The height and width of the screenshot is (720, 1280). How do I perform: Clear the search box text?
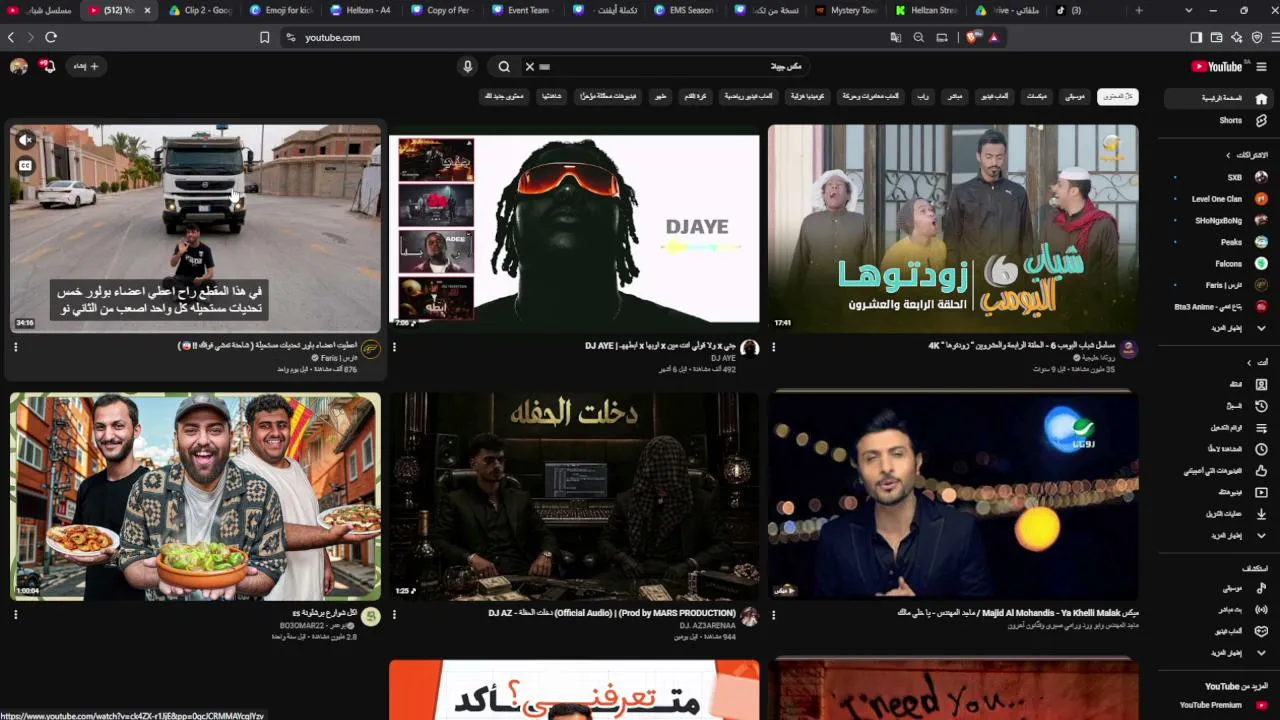[530, 67]
